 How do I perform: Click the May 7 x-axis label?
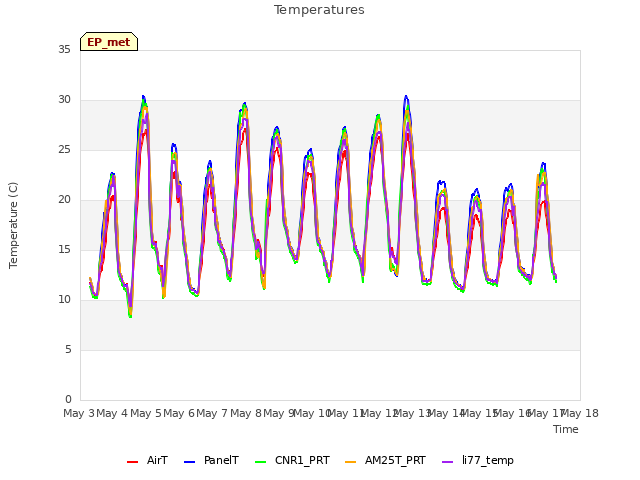point(212,413)
